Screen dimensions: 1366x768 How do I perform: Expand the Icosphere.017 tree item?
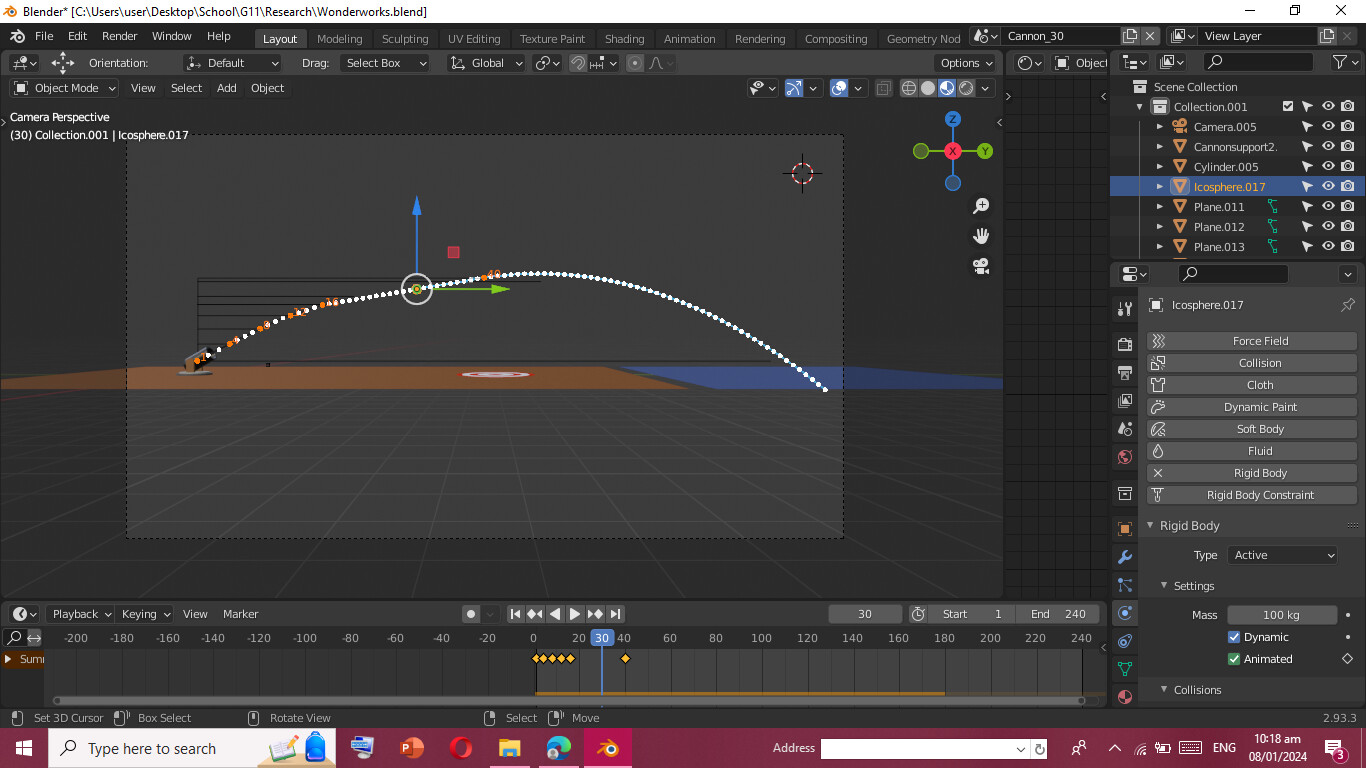point(1158,186)
